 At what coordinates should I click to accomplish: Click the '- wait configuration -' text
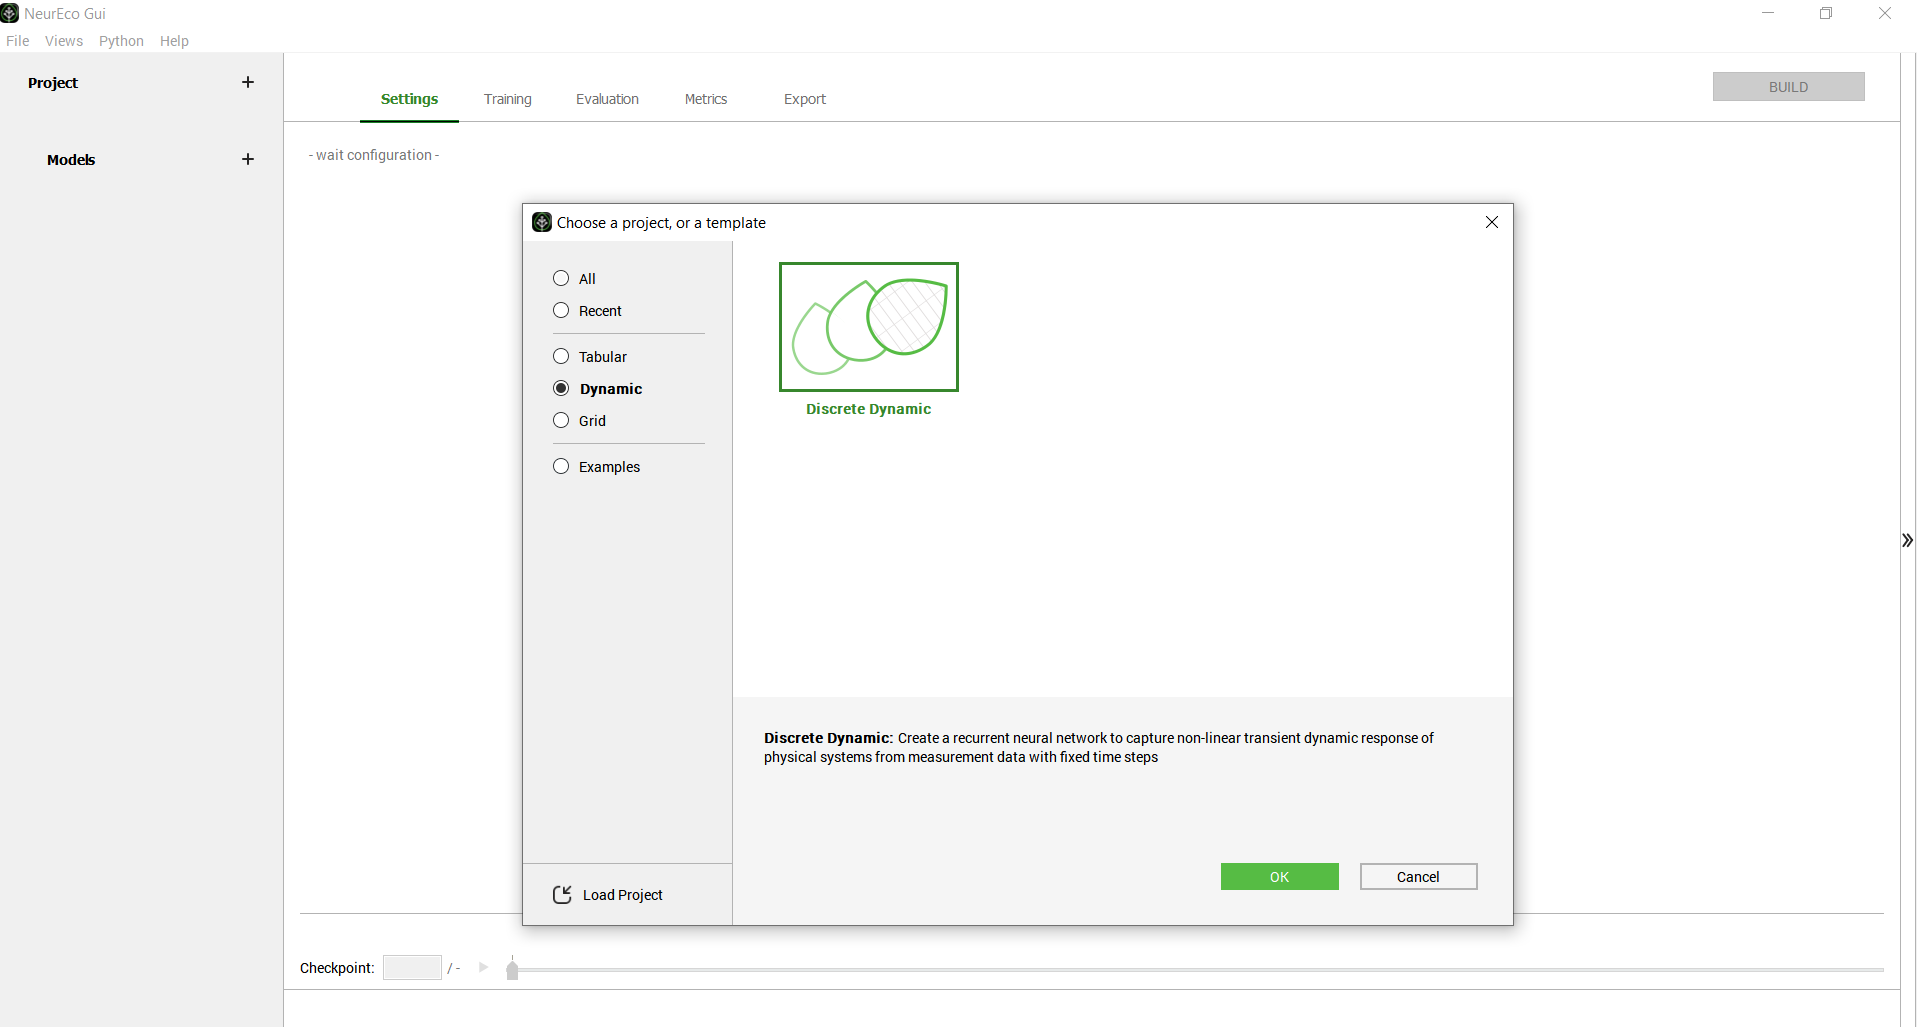374,155
